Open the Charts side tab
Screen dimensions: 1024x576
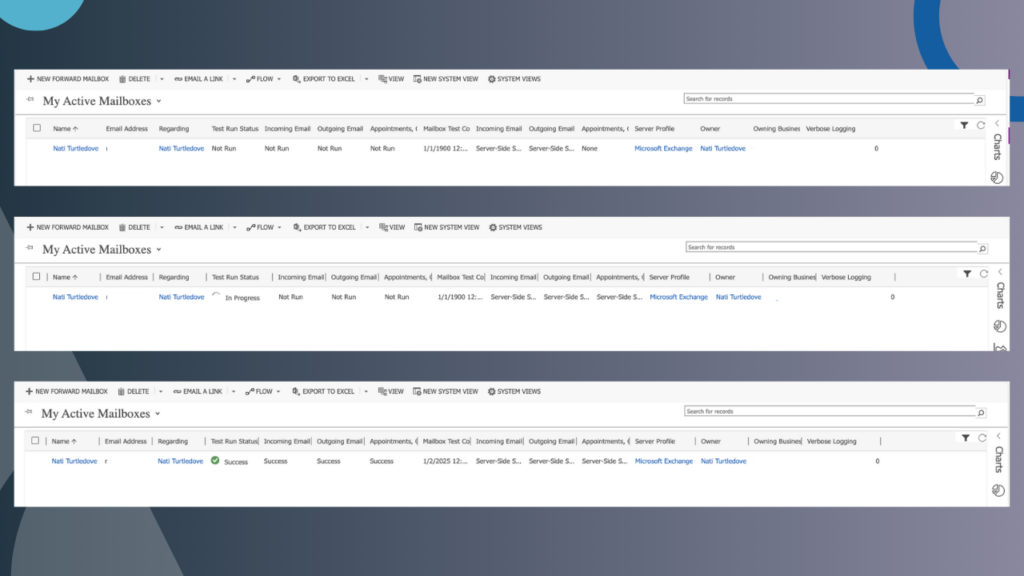[998, 147]
